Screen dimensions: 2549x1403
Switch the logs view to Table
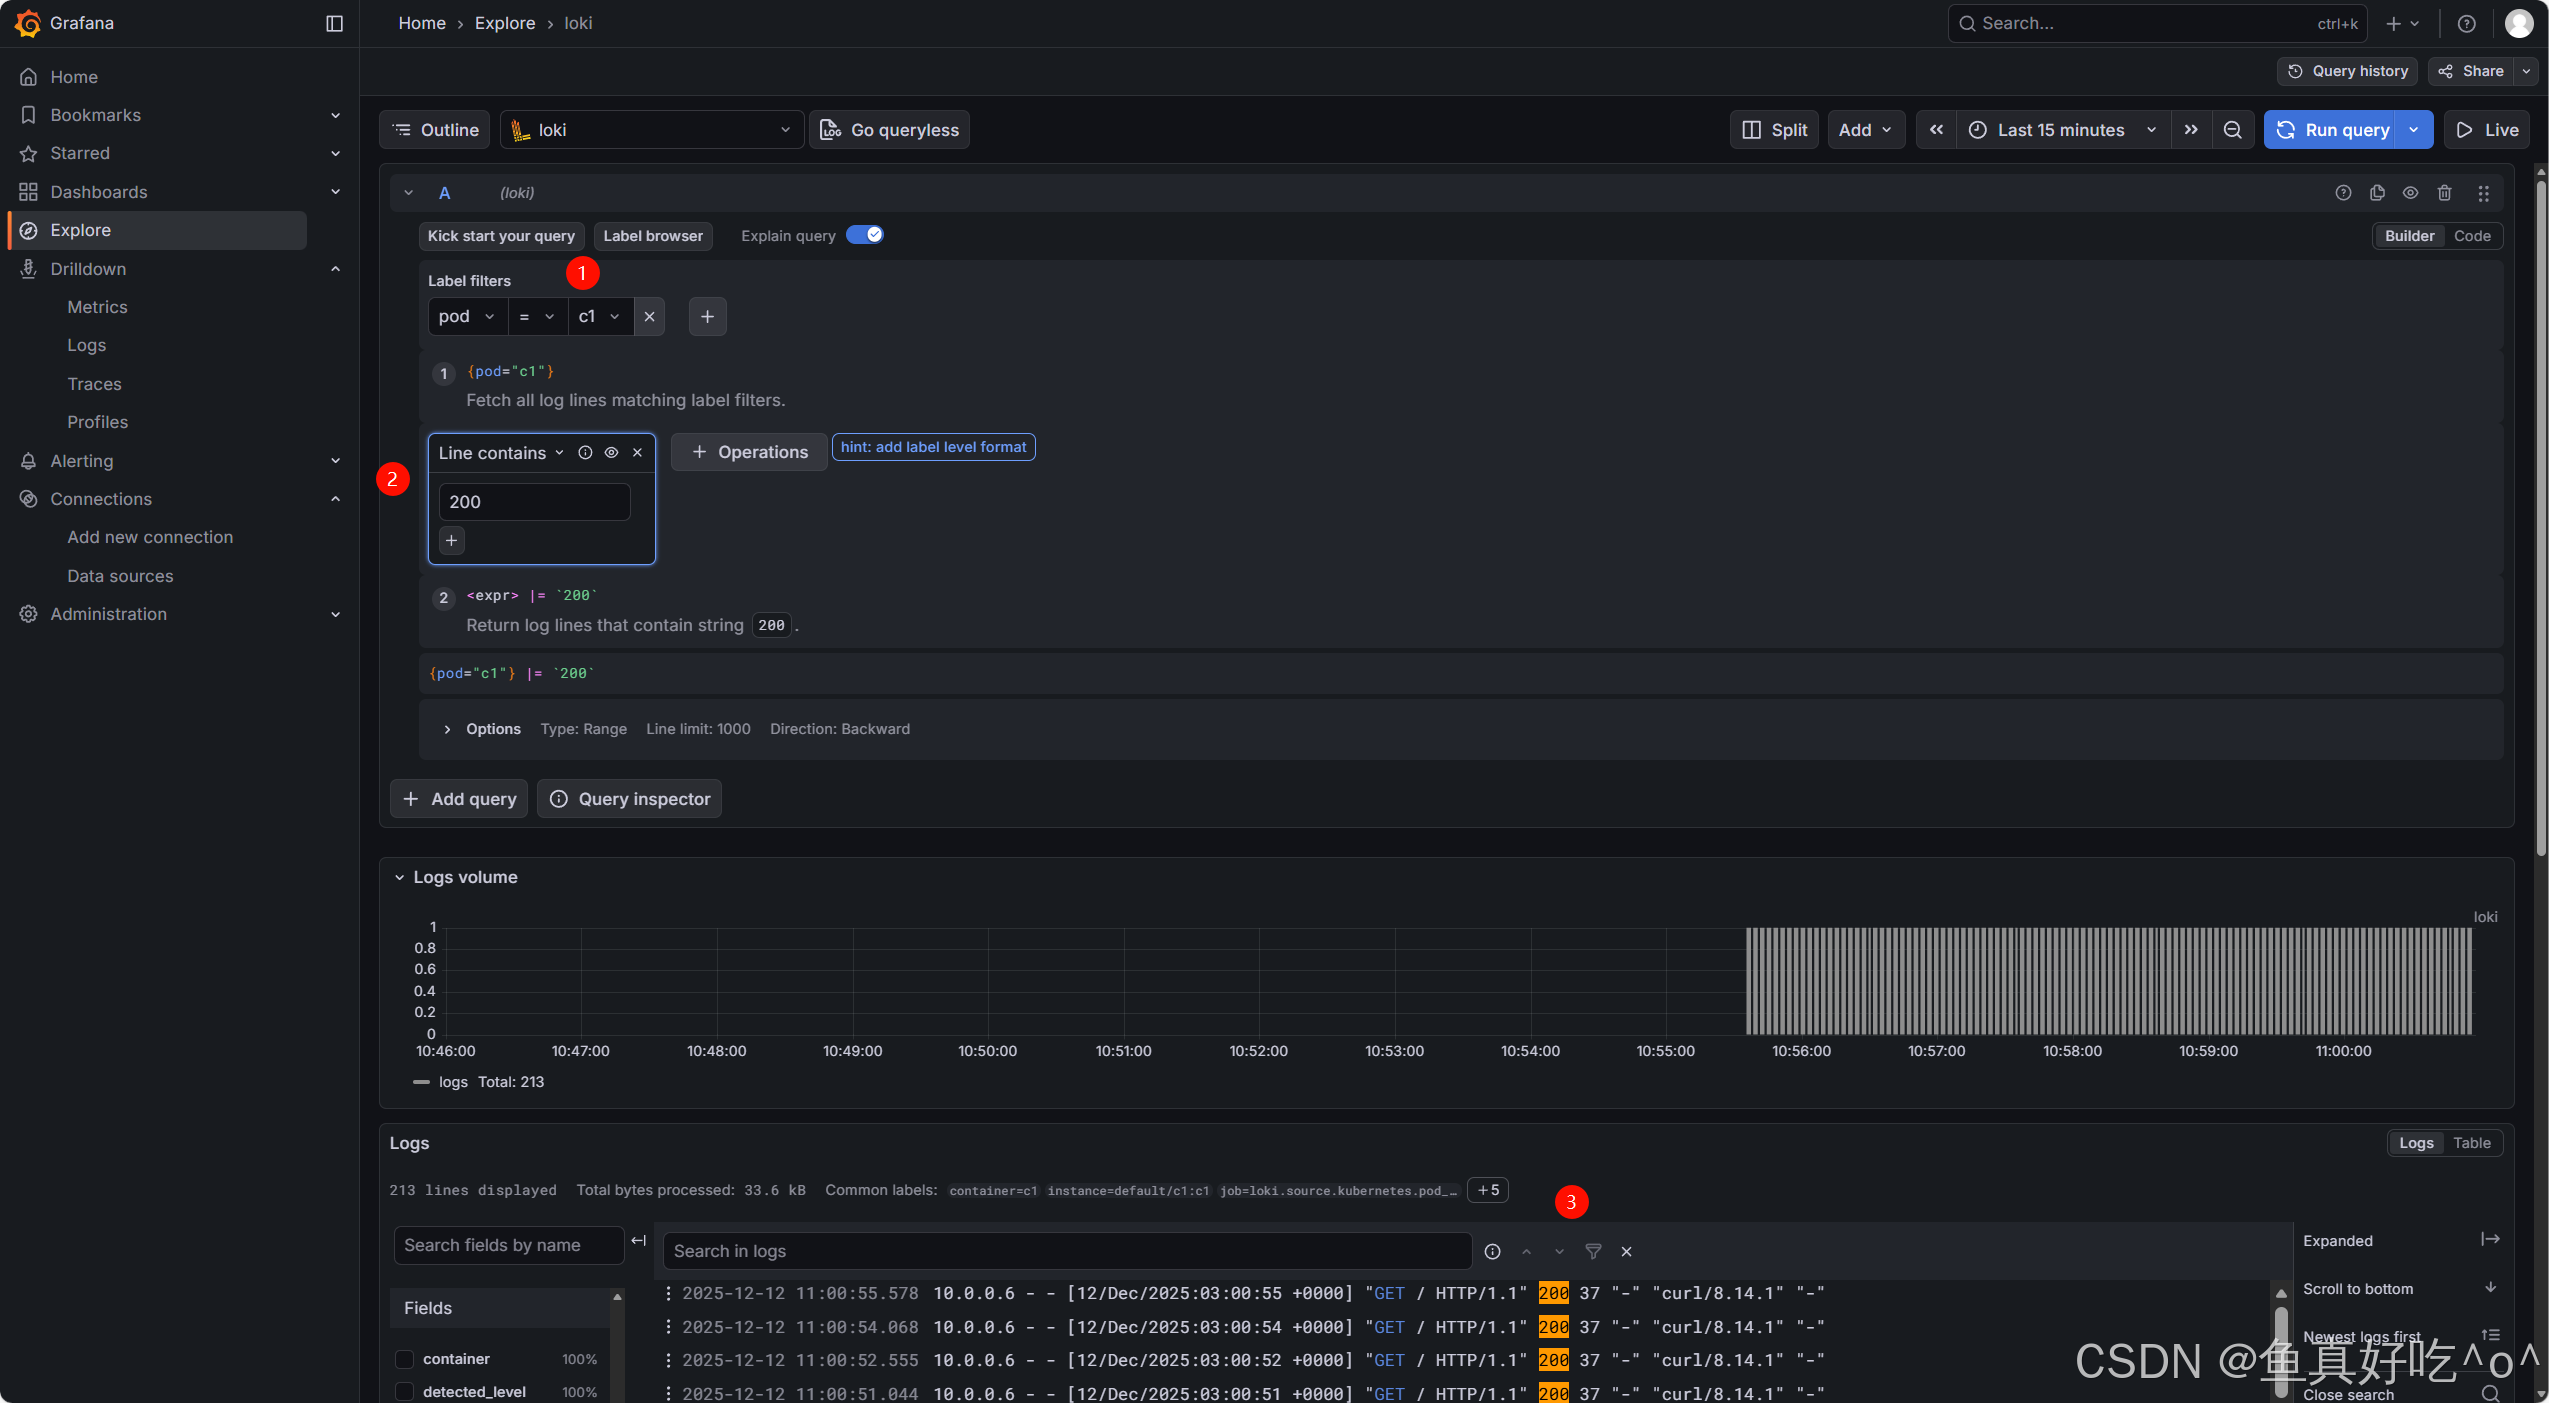tap(2471, 1143)
